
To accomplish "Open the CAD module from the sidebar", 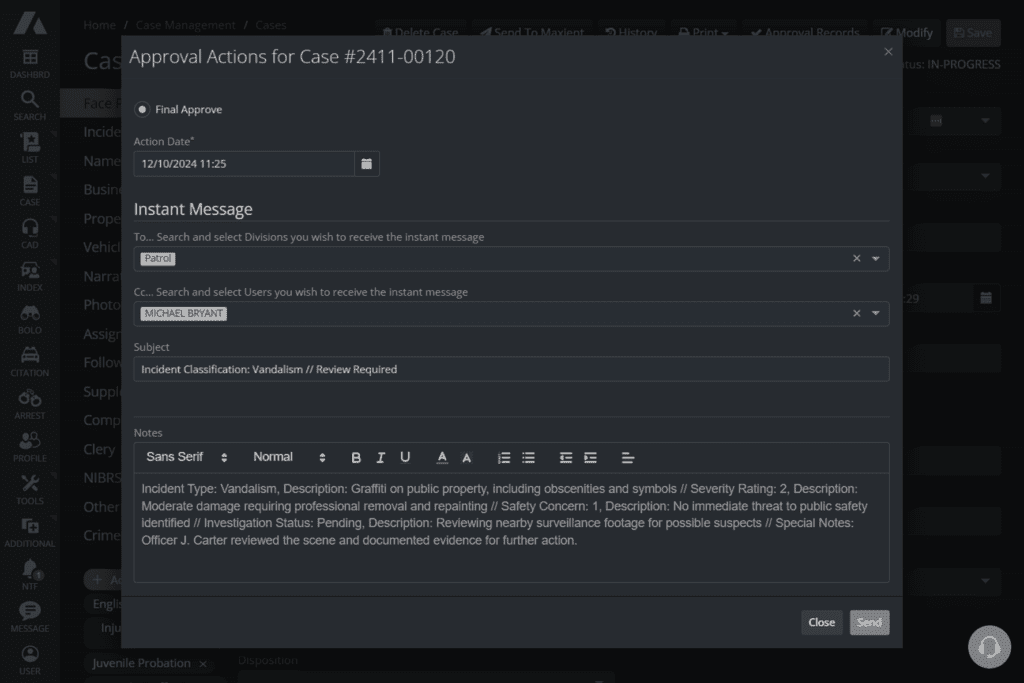I will (29, 228).
